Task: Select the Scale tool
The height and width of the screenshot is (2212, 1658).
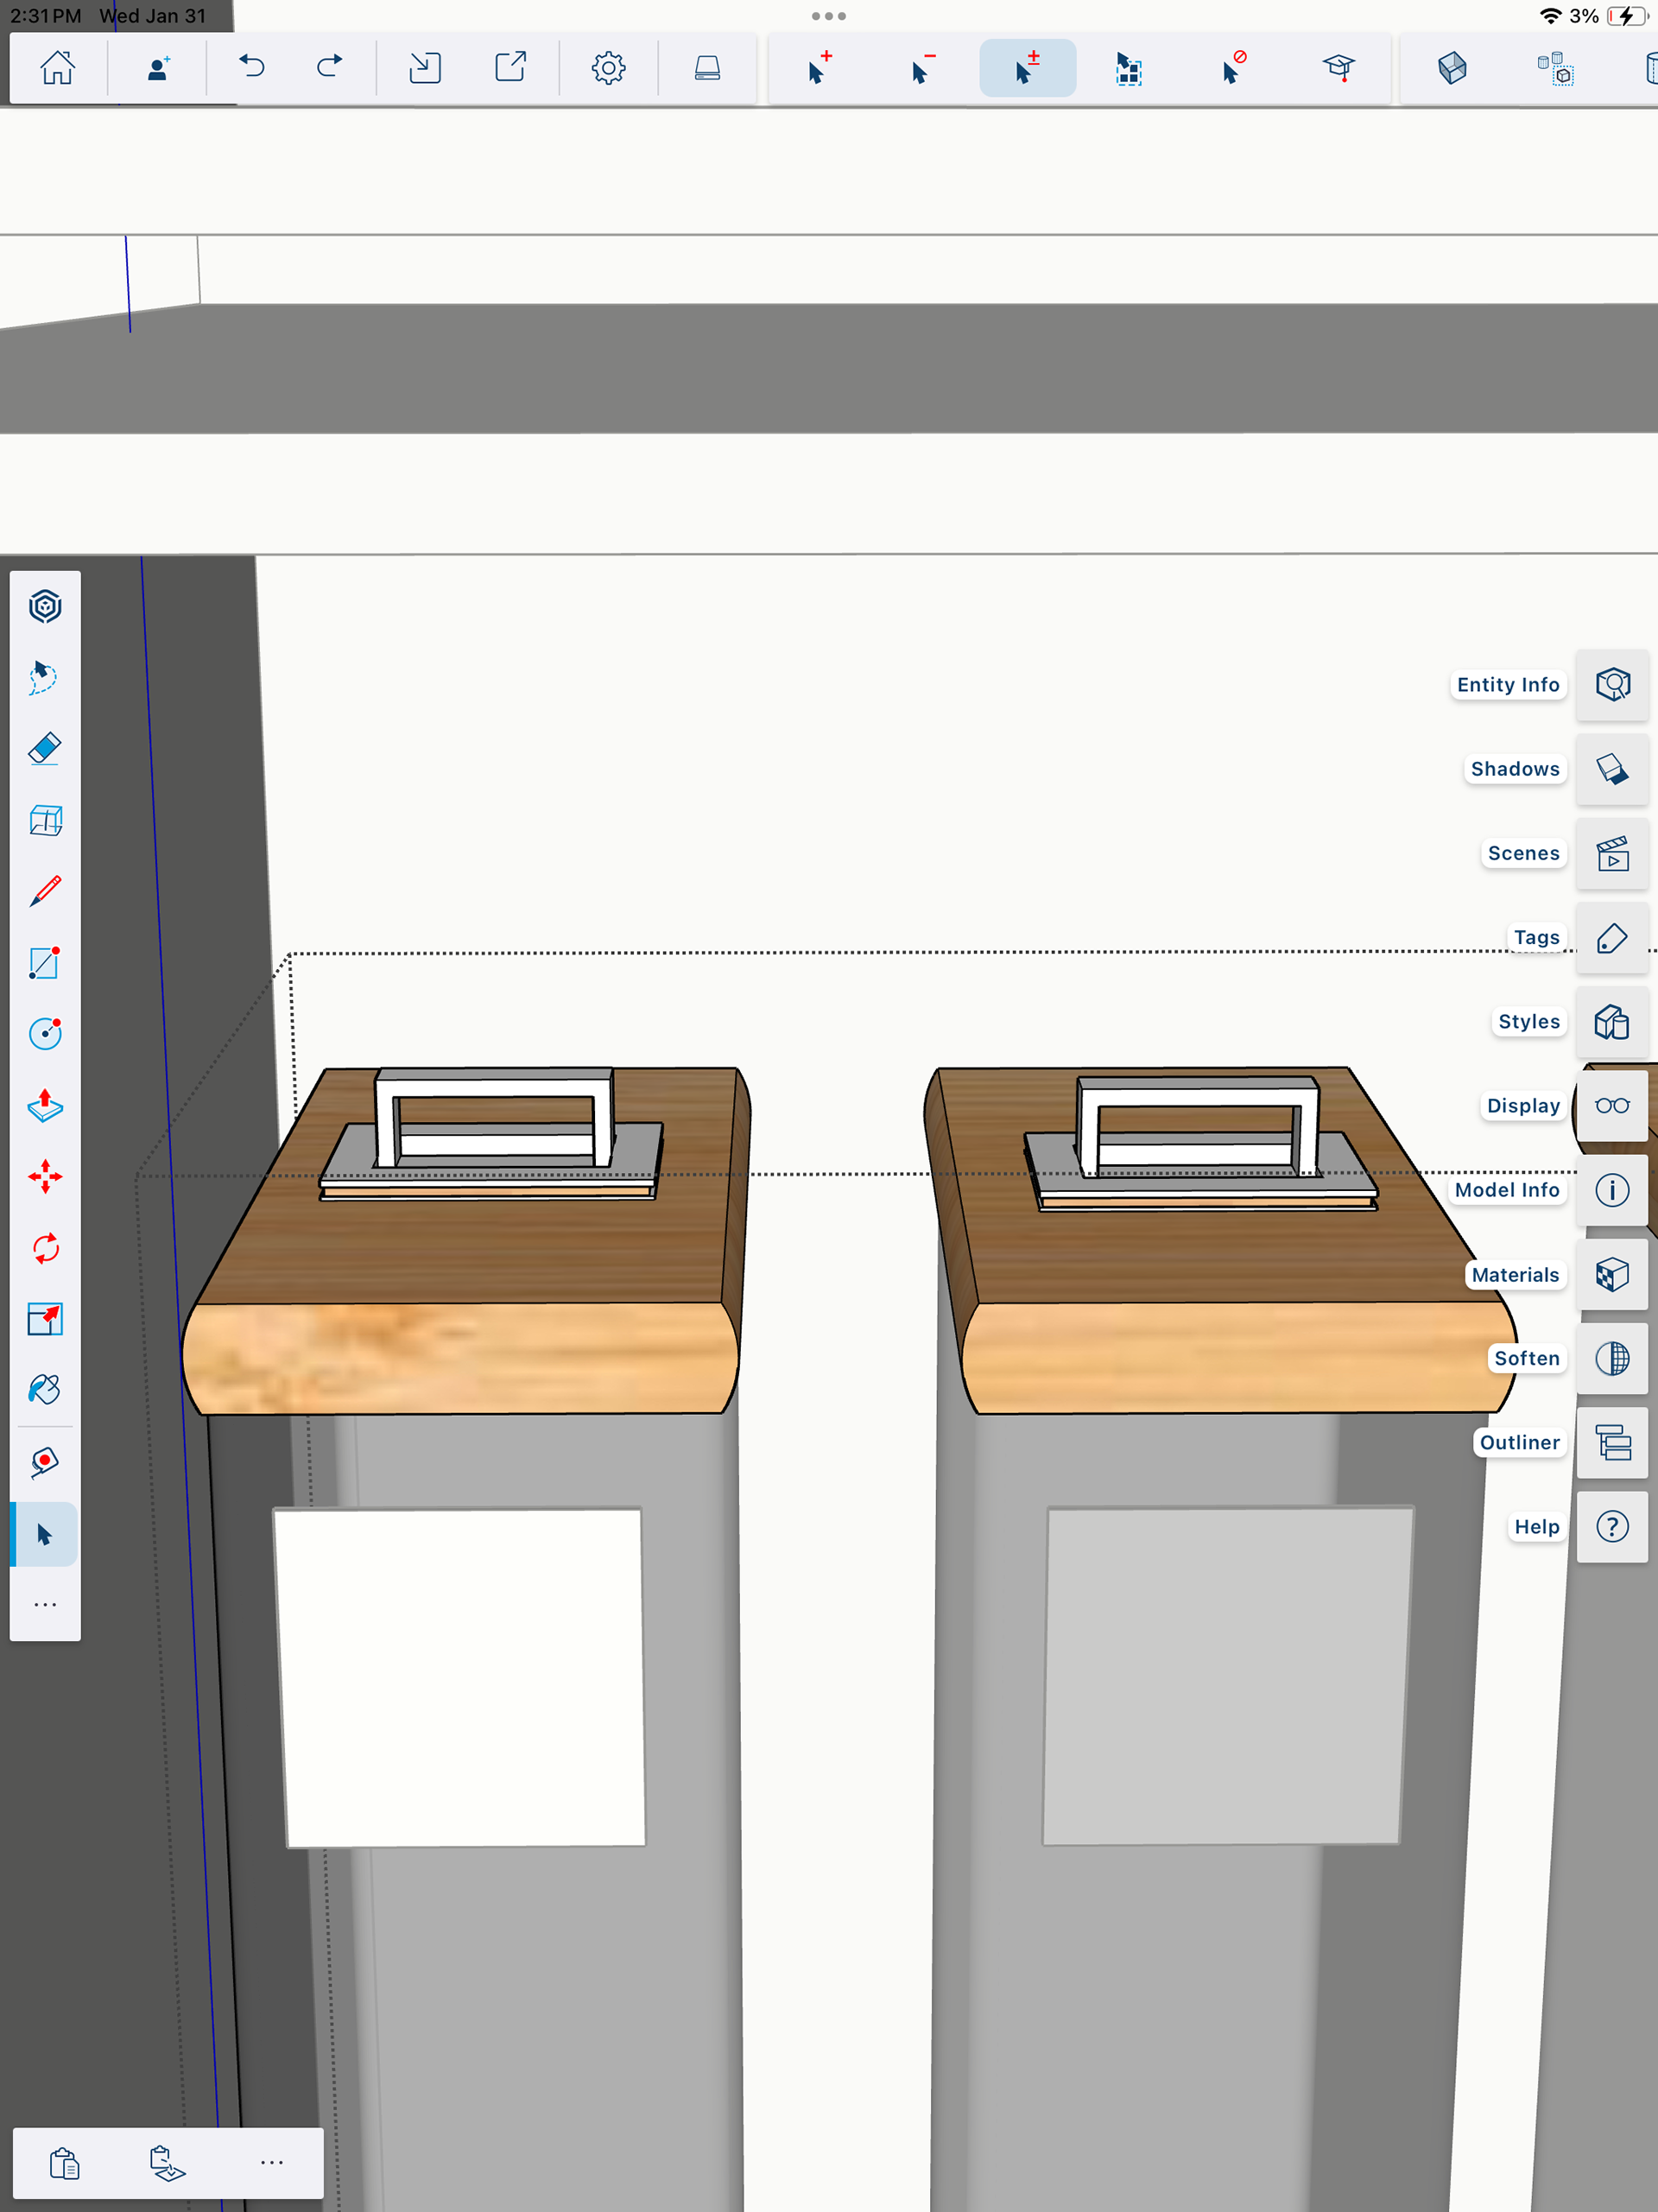Action: [45, 1319]
